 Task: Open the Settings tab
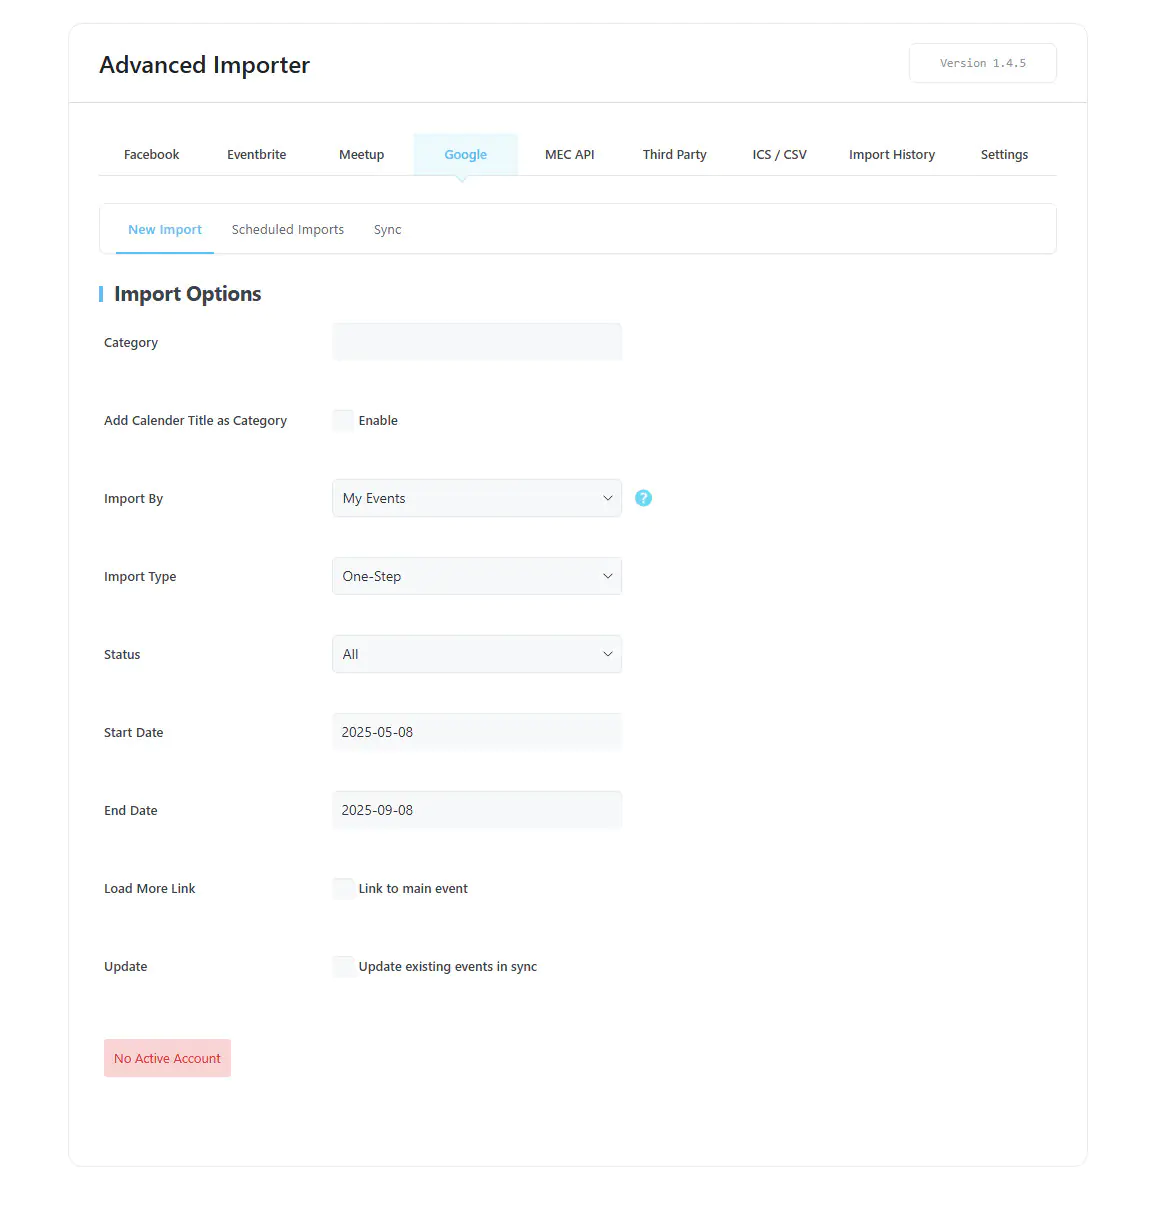click(1004, 155)
